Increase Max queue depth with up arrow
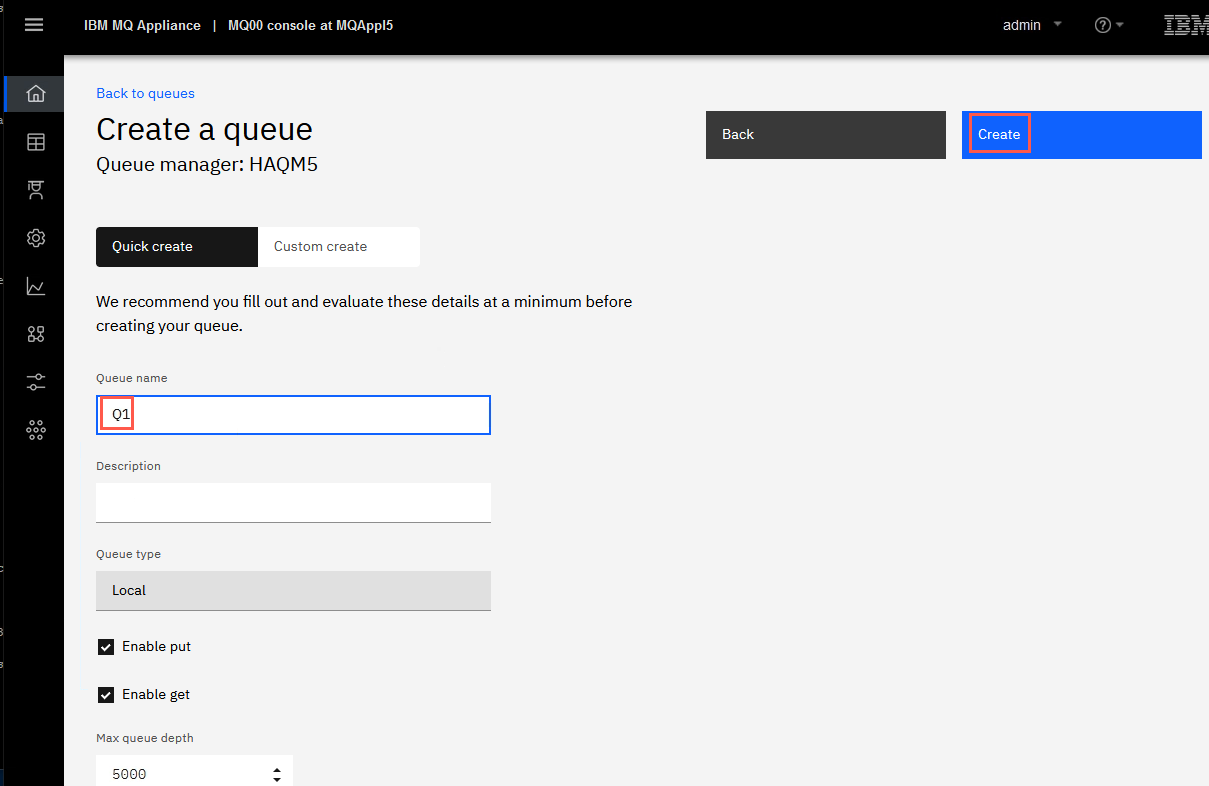 [x=277, y=769]
